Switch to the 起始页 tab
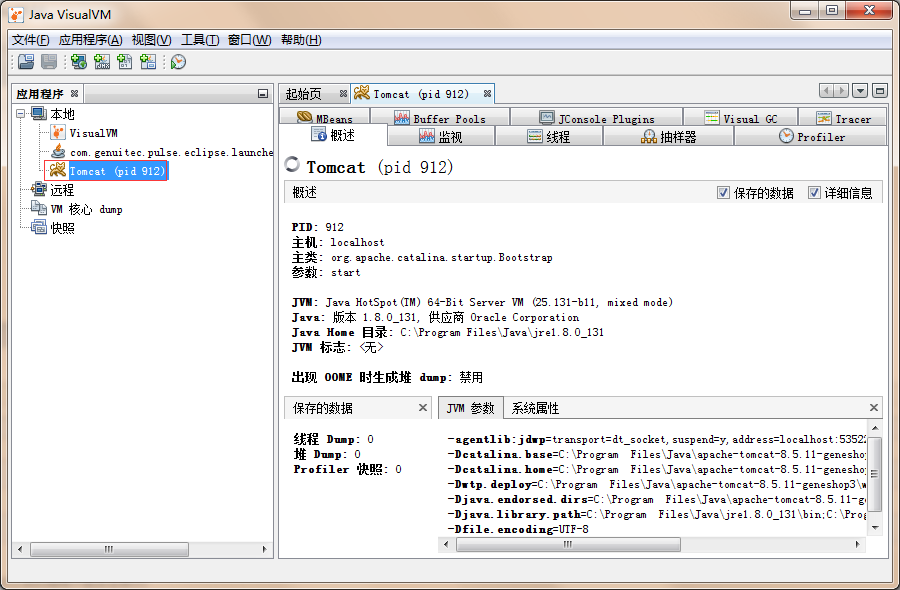 [304, 94]
